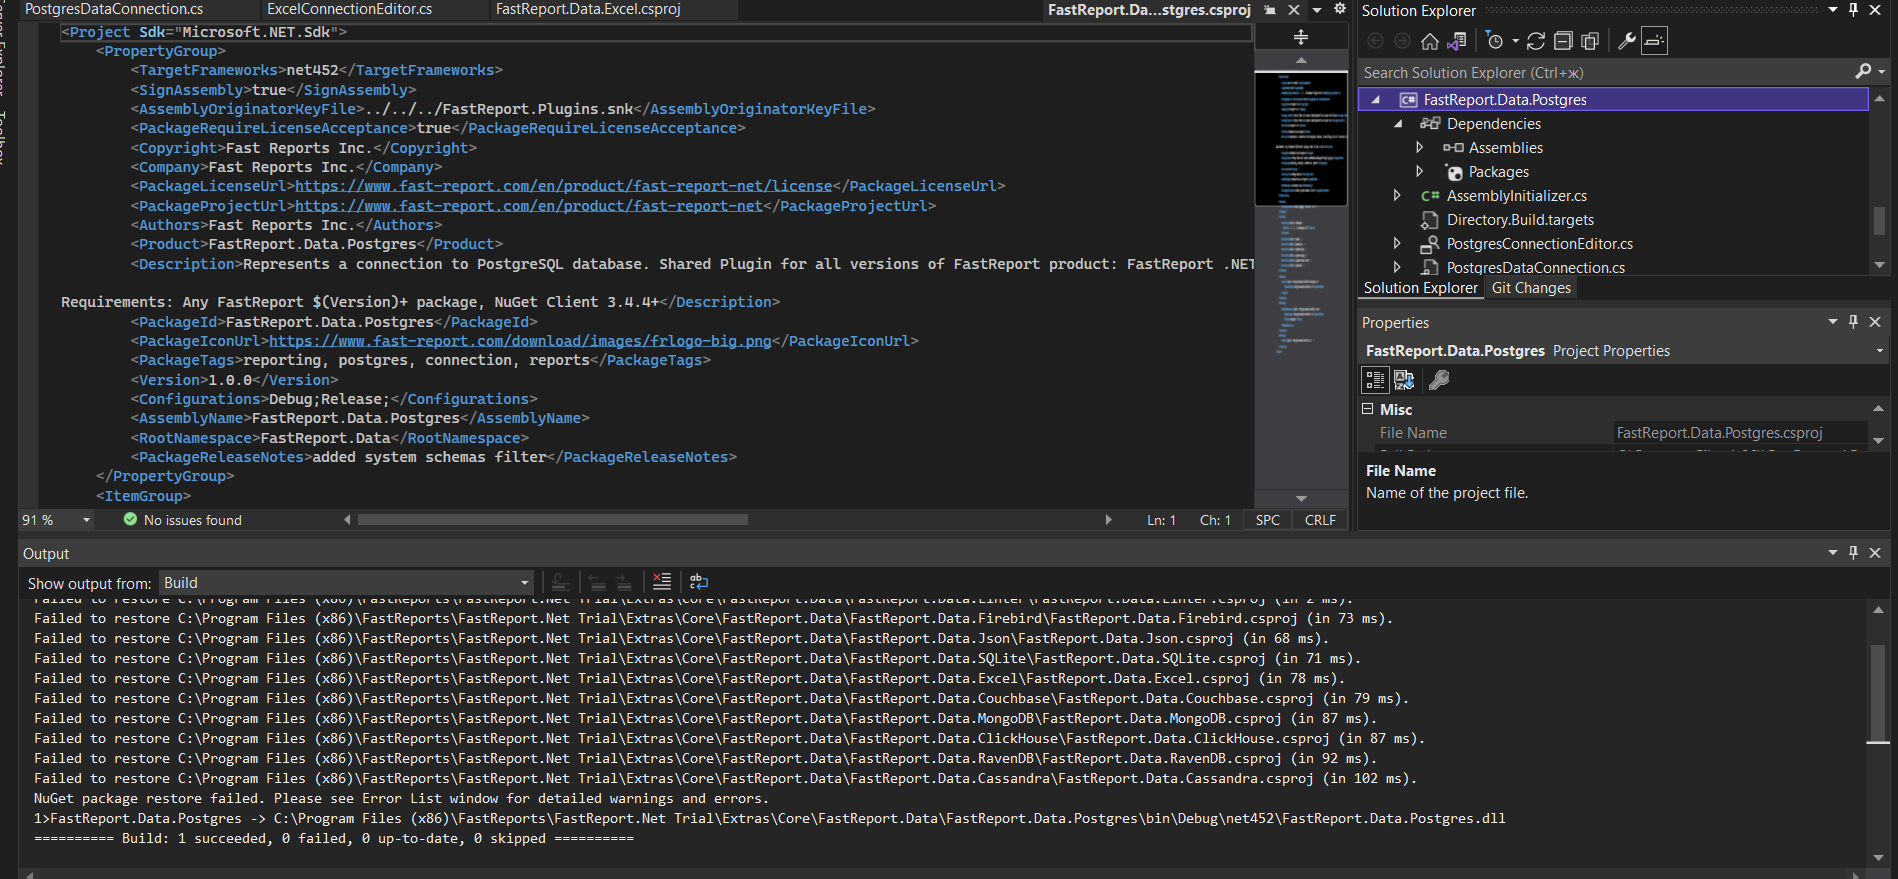The height and width of the screenshot is (879, 1898).
Task: Keep the active csproj tab open (pin icon)
Action: point(1270,10)
